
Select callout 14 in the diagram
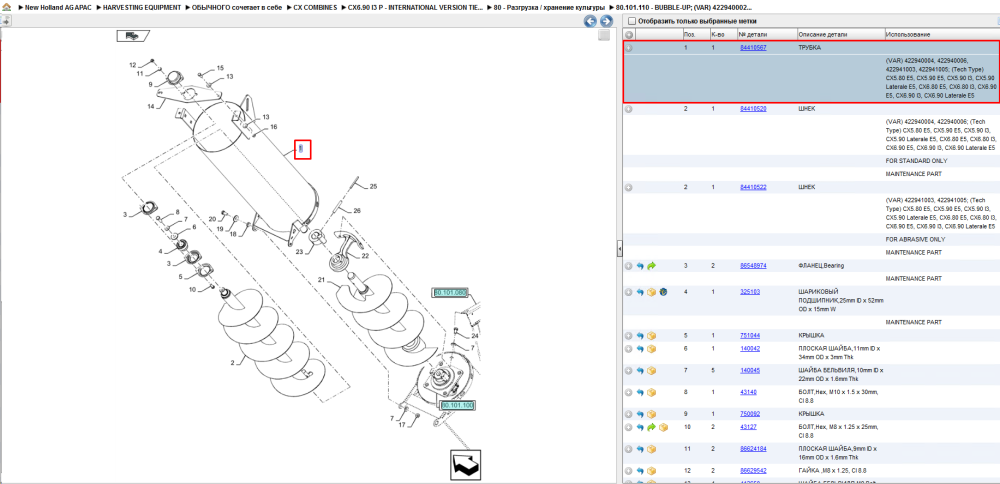click(151, 106)
